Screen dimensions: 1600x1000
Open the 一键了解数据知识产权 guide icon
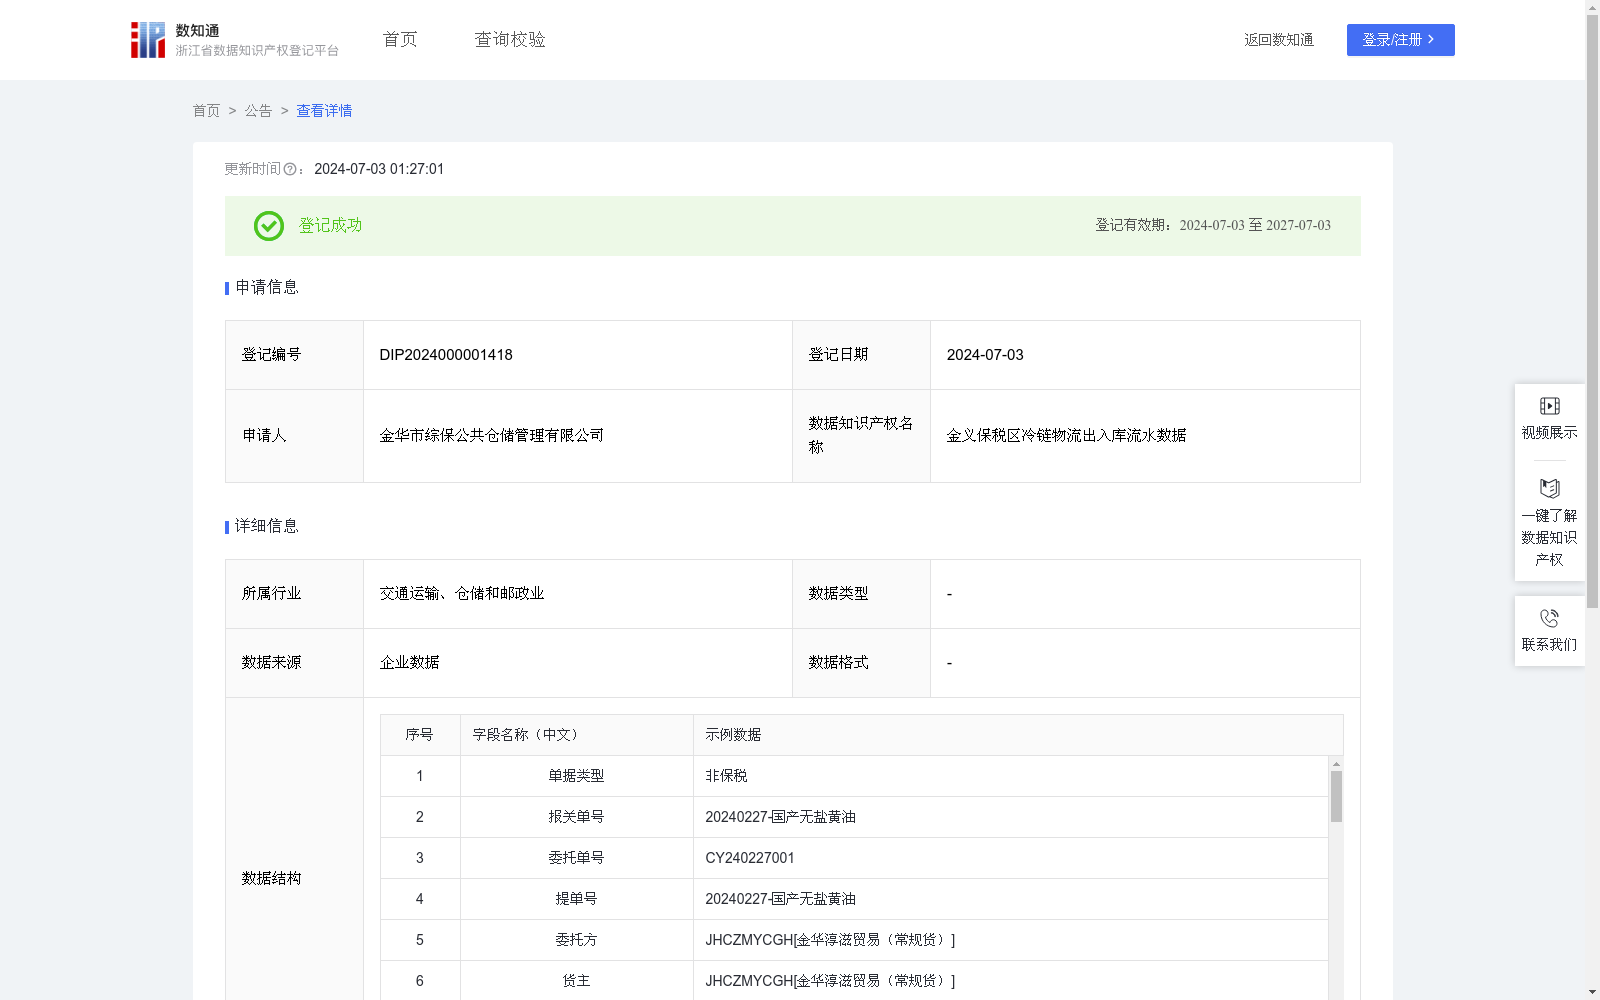click(1549, 488)
